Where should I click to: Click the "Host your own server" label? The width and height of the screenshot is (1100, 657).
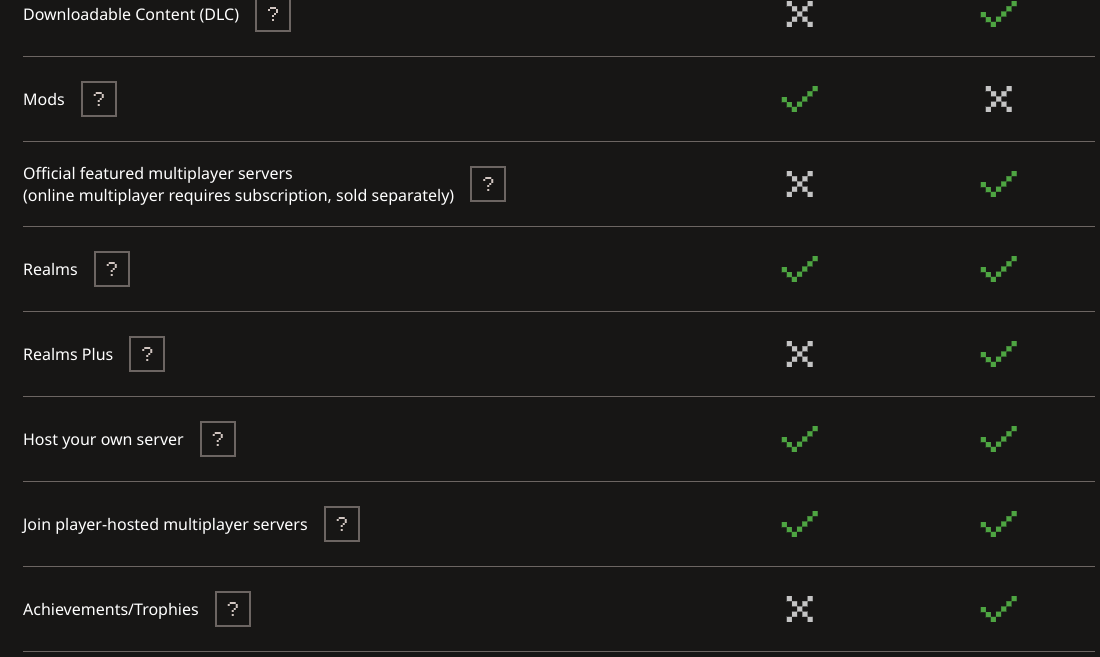103,439
